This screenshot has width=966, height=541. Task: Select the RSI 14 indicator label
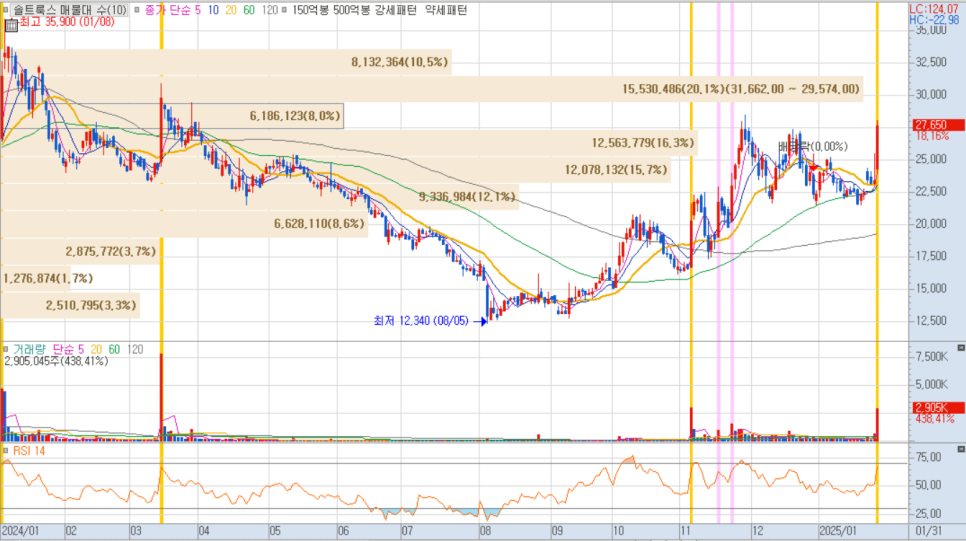[x=29, y=451]
